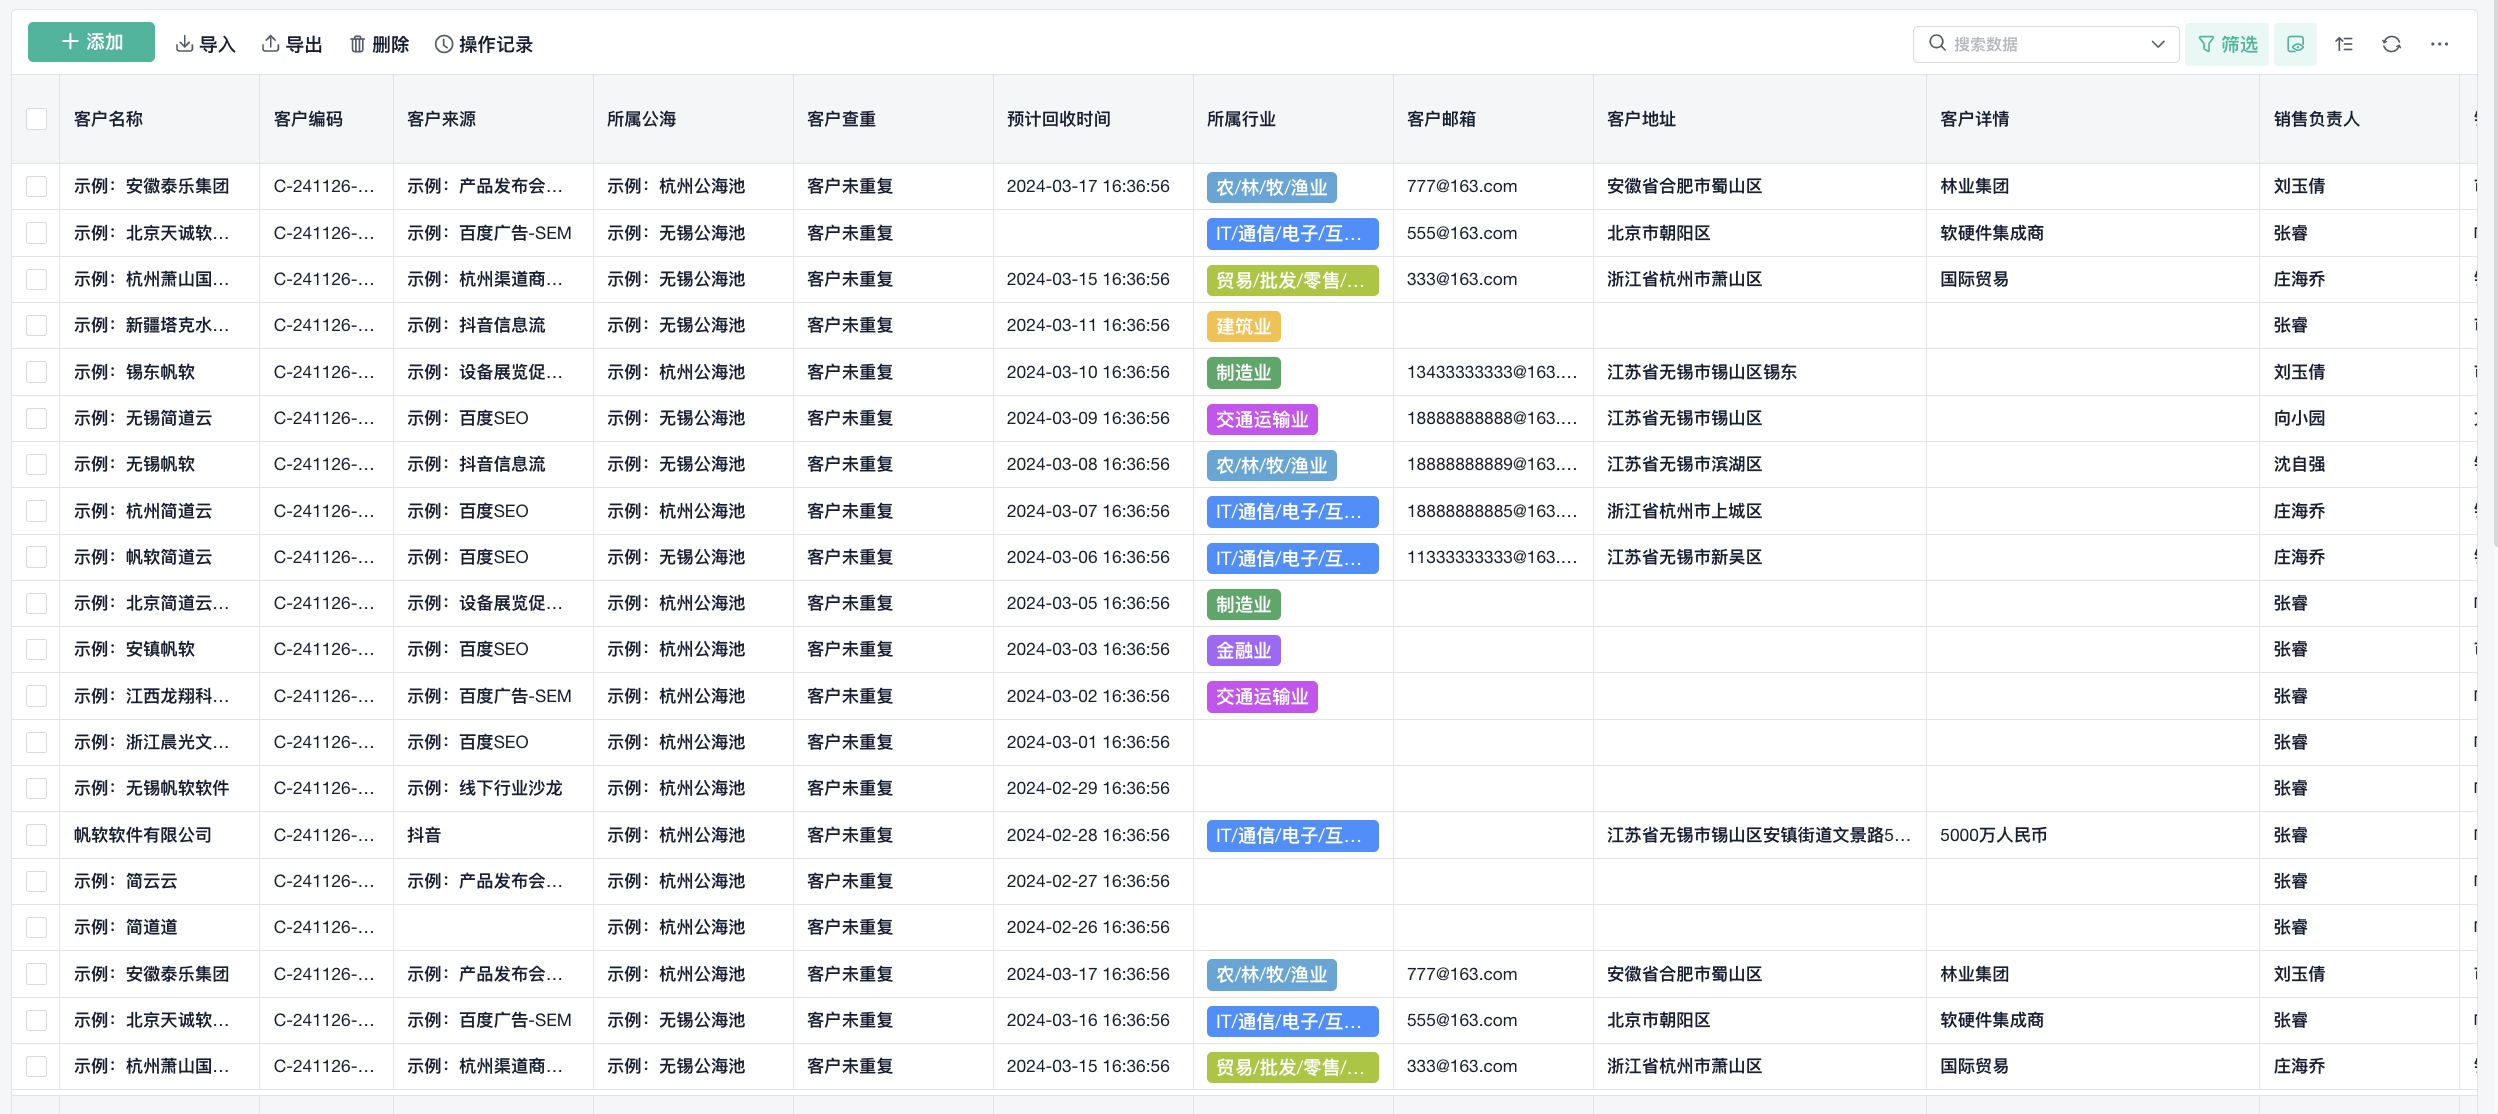Click the green 添加 button

point(91,42)
